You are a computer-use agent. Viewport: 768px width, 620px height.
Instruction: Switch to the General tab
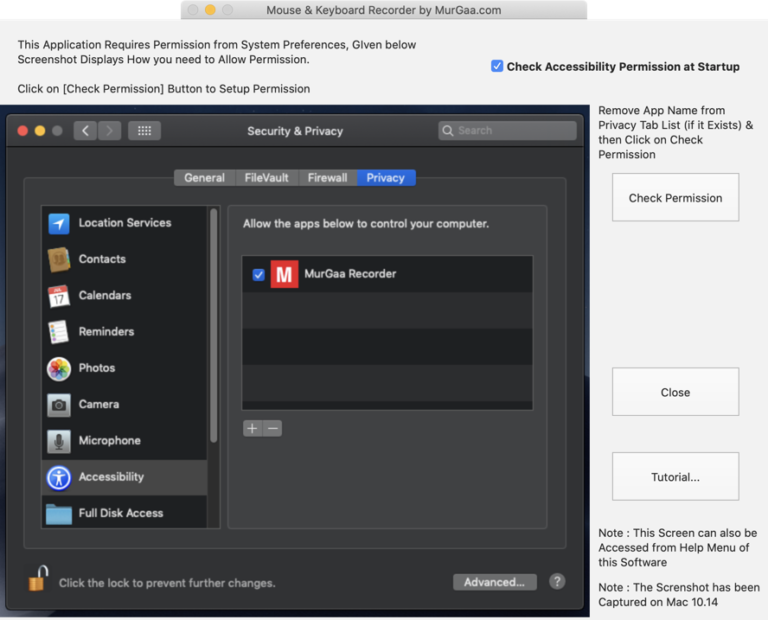204,178
